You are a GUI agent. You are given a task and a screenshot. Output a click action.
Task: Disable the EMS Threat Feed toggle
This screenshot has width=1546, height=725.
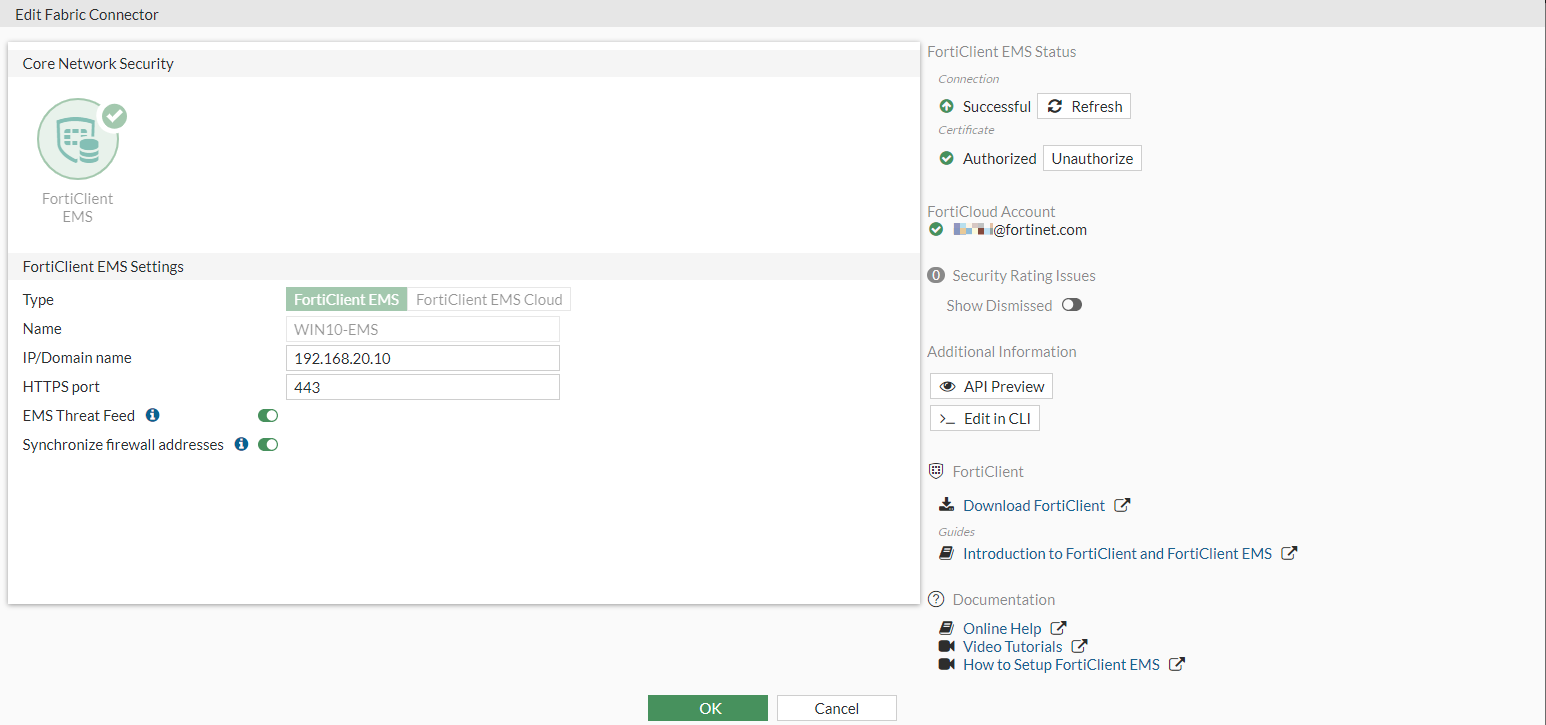point(268,415)
